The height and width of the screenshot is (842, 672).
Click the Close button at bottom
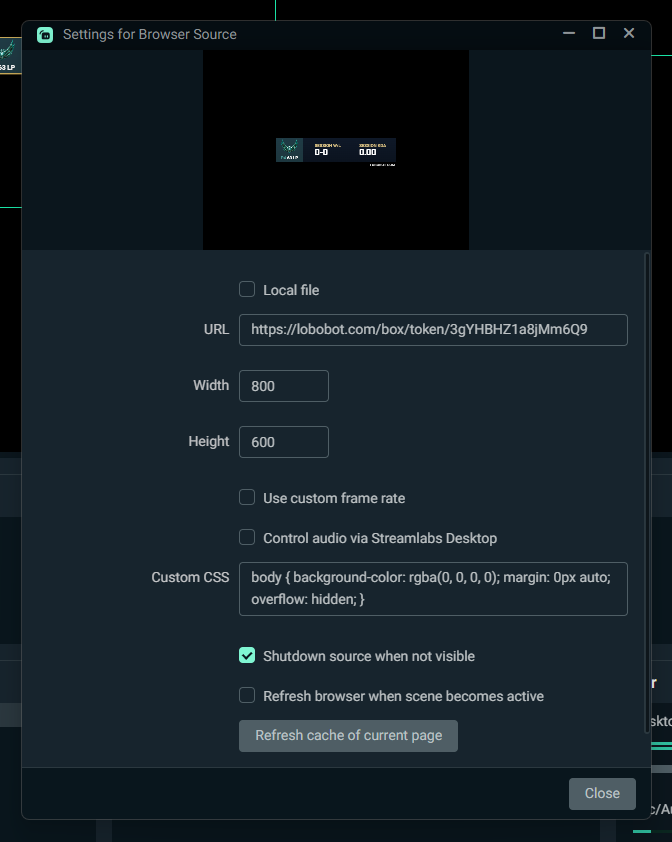click(602, 793)
